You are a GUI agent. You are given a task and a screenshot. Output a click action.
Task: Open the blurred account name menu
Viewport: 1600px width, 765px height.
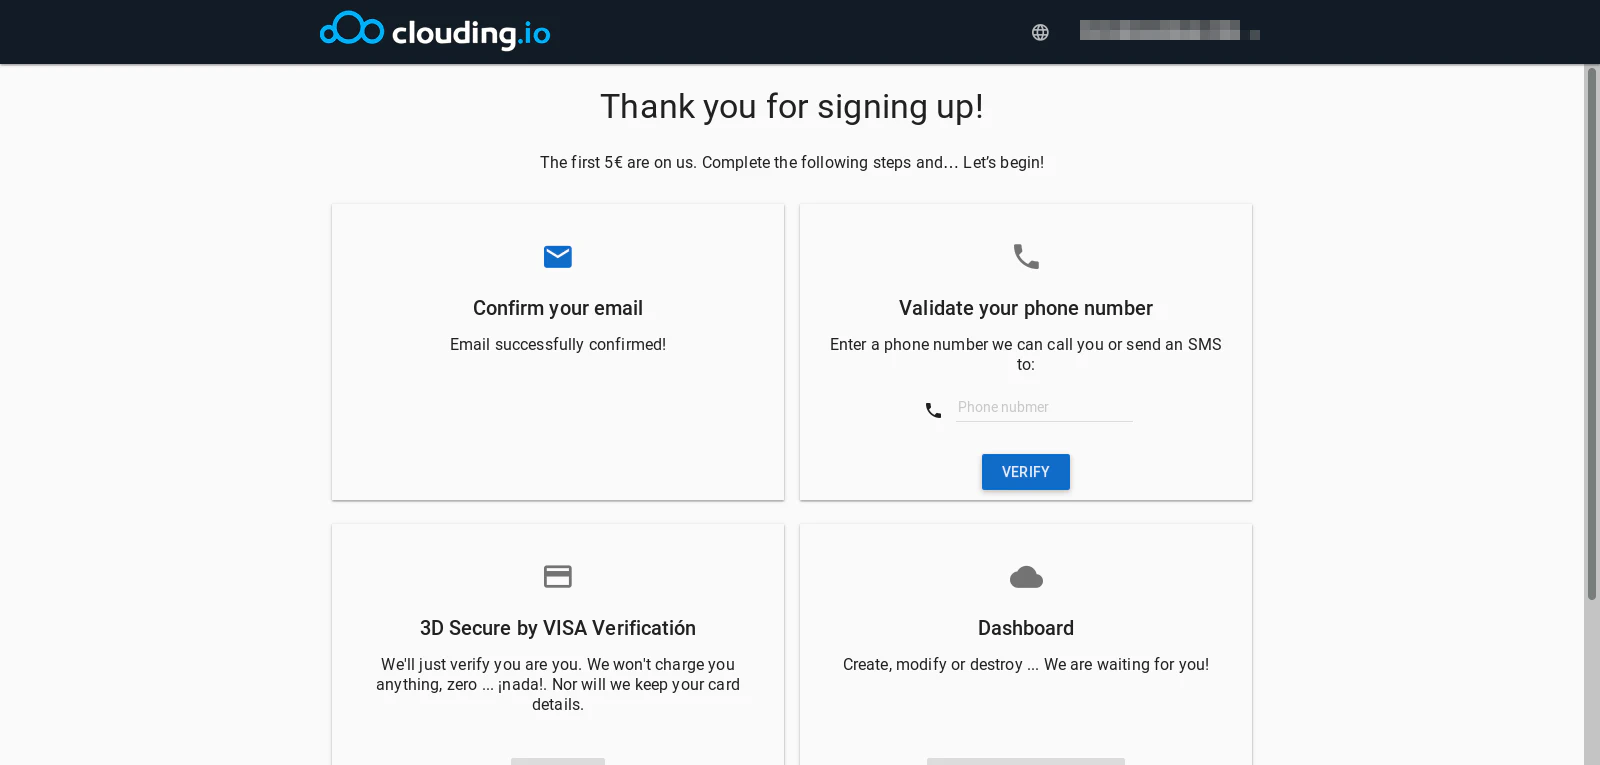point(1159,31)
